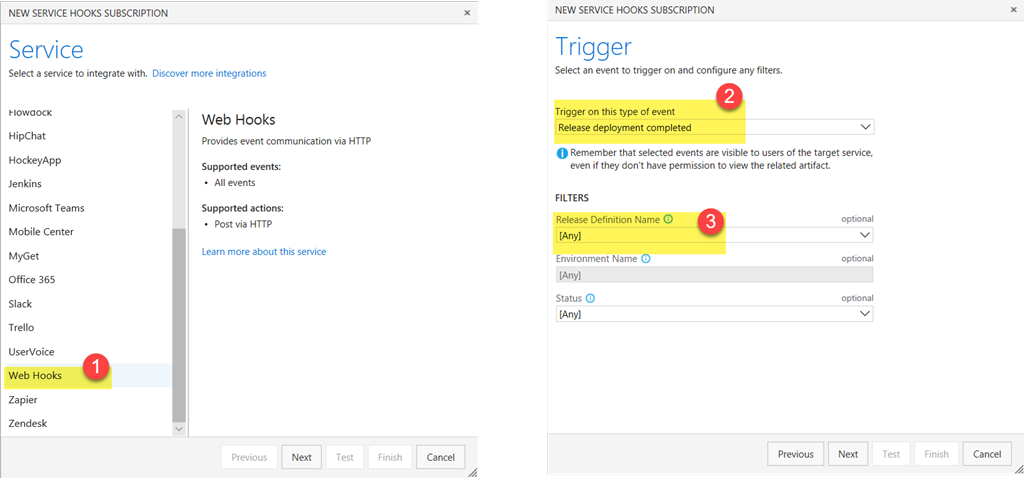Click Previous in the Trigger dialog

click(795, 454)
